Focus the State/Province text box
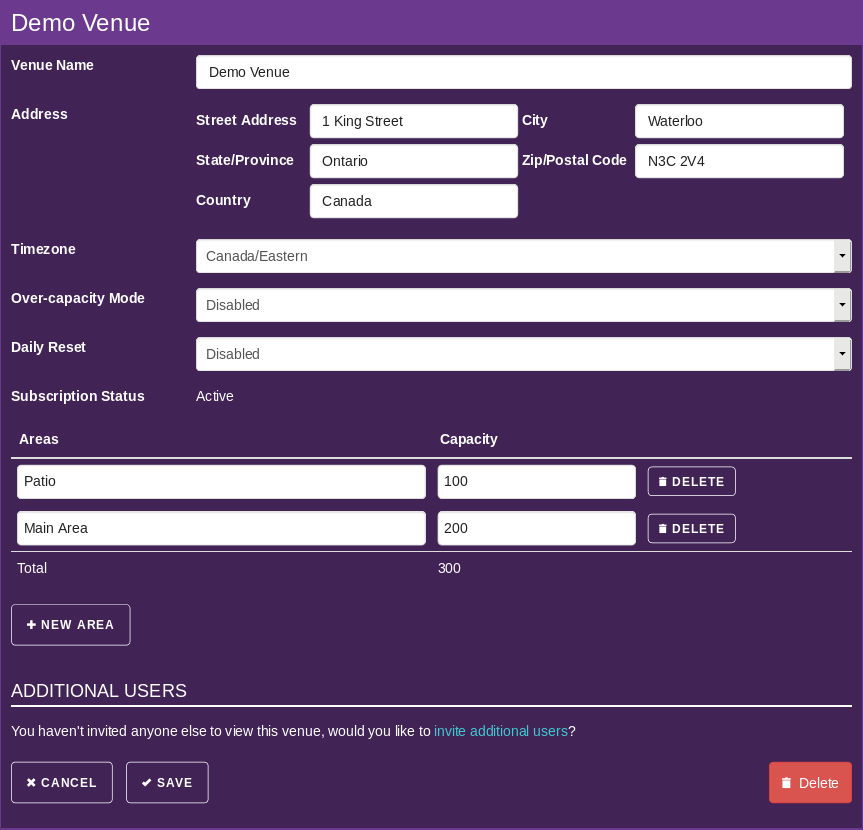Viewport: 863px width, 830px height. coord(413,161)
